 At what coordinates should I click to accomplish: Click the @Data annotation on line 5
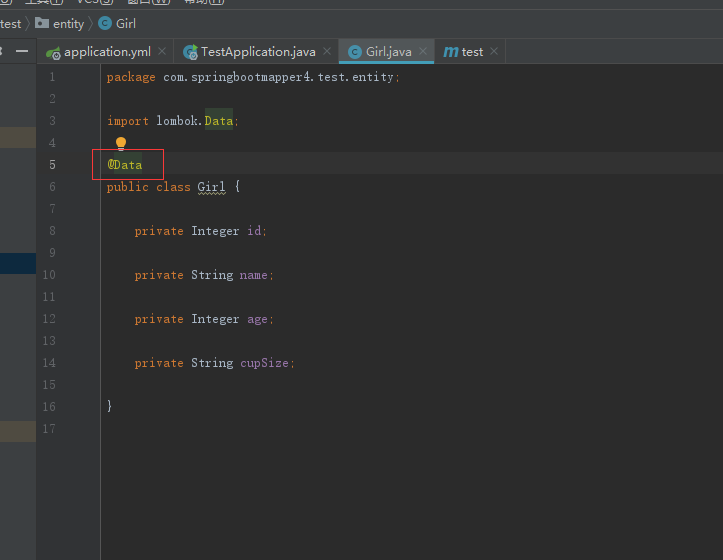(x=125, y=165)
